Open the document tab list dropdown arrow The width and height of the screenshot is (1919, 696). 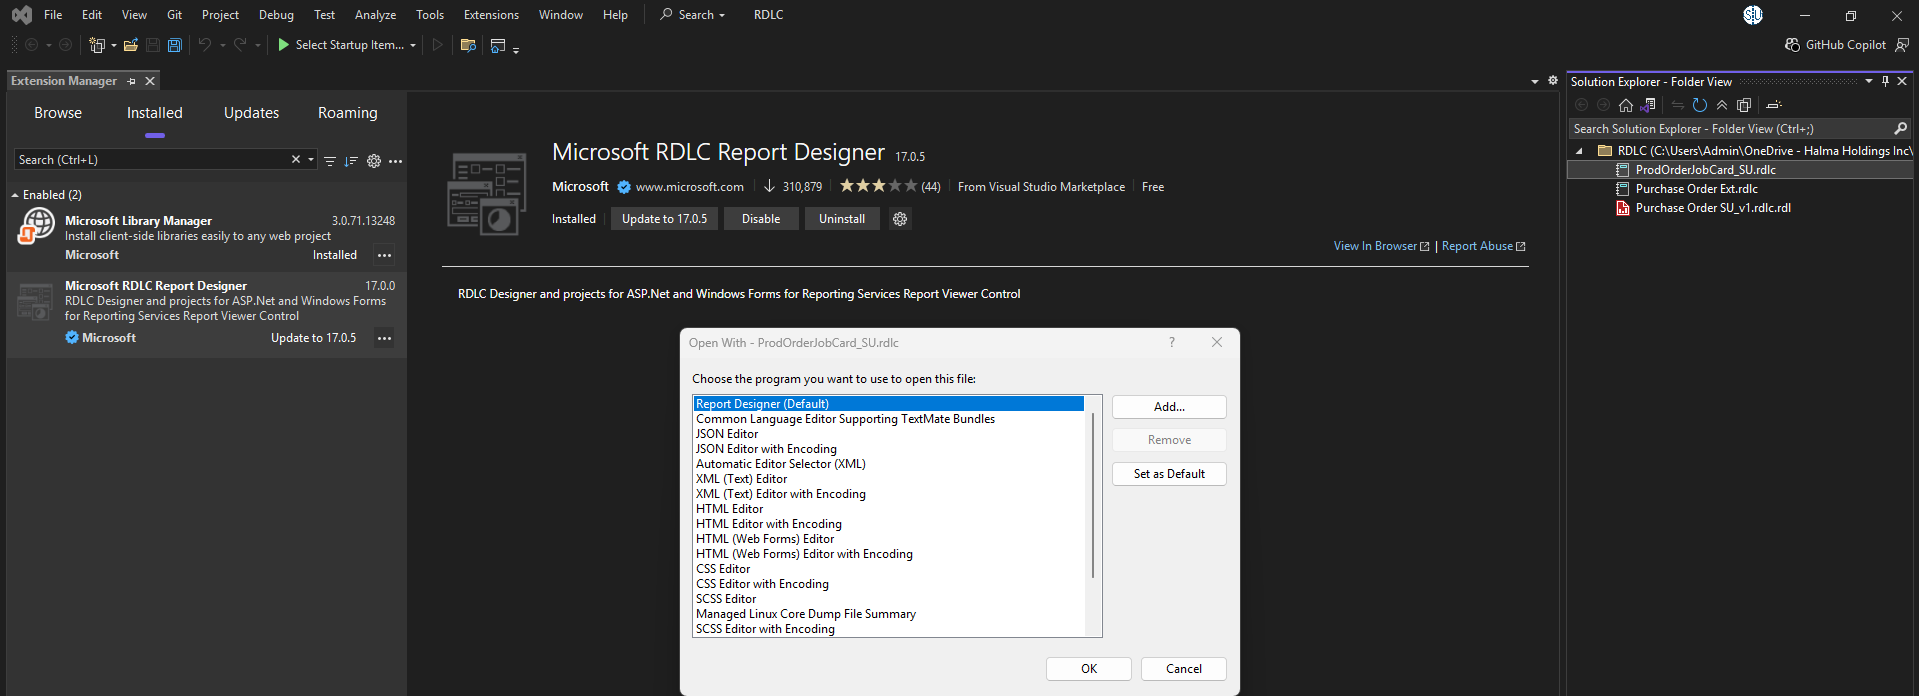(1535, 81)
